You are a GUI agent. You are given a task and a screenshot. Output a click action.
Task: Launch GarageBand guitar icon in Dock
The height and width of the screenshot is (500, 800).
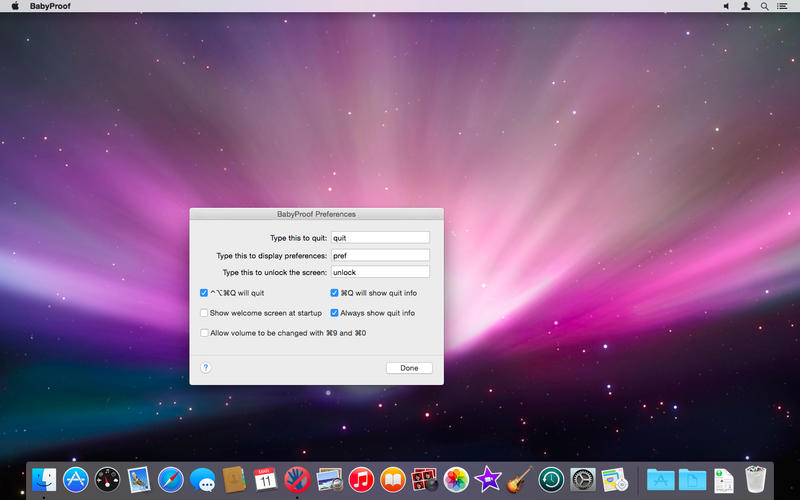[519, 480]
